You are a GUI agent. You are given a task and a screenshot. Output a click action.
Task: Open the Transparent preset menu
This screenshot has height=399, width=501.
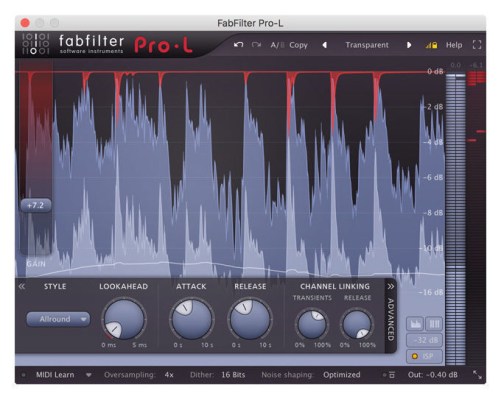click(367, 45)
